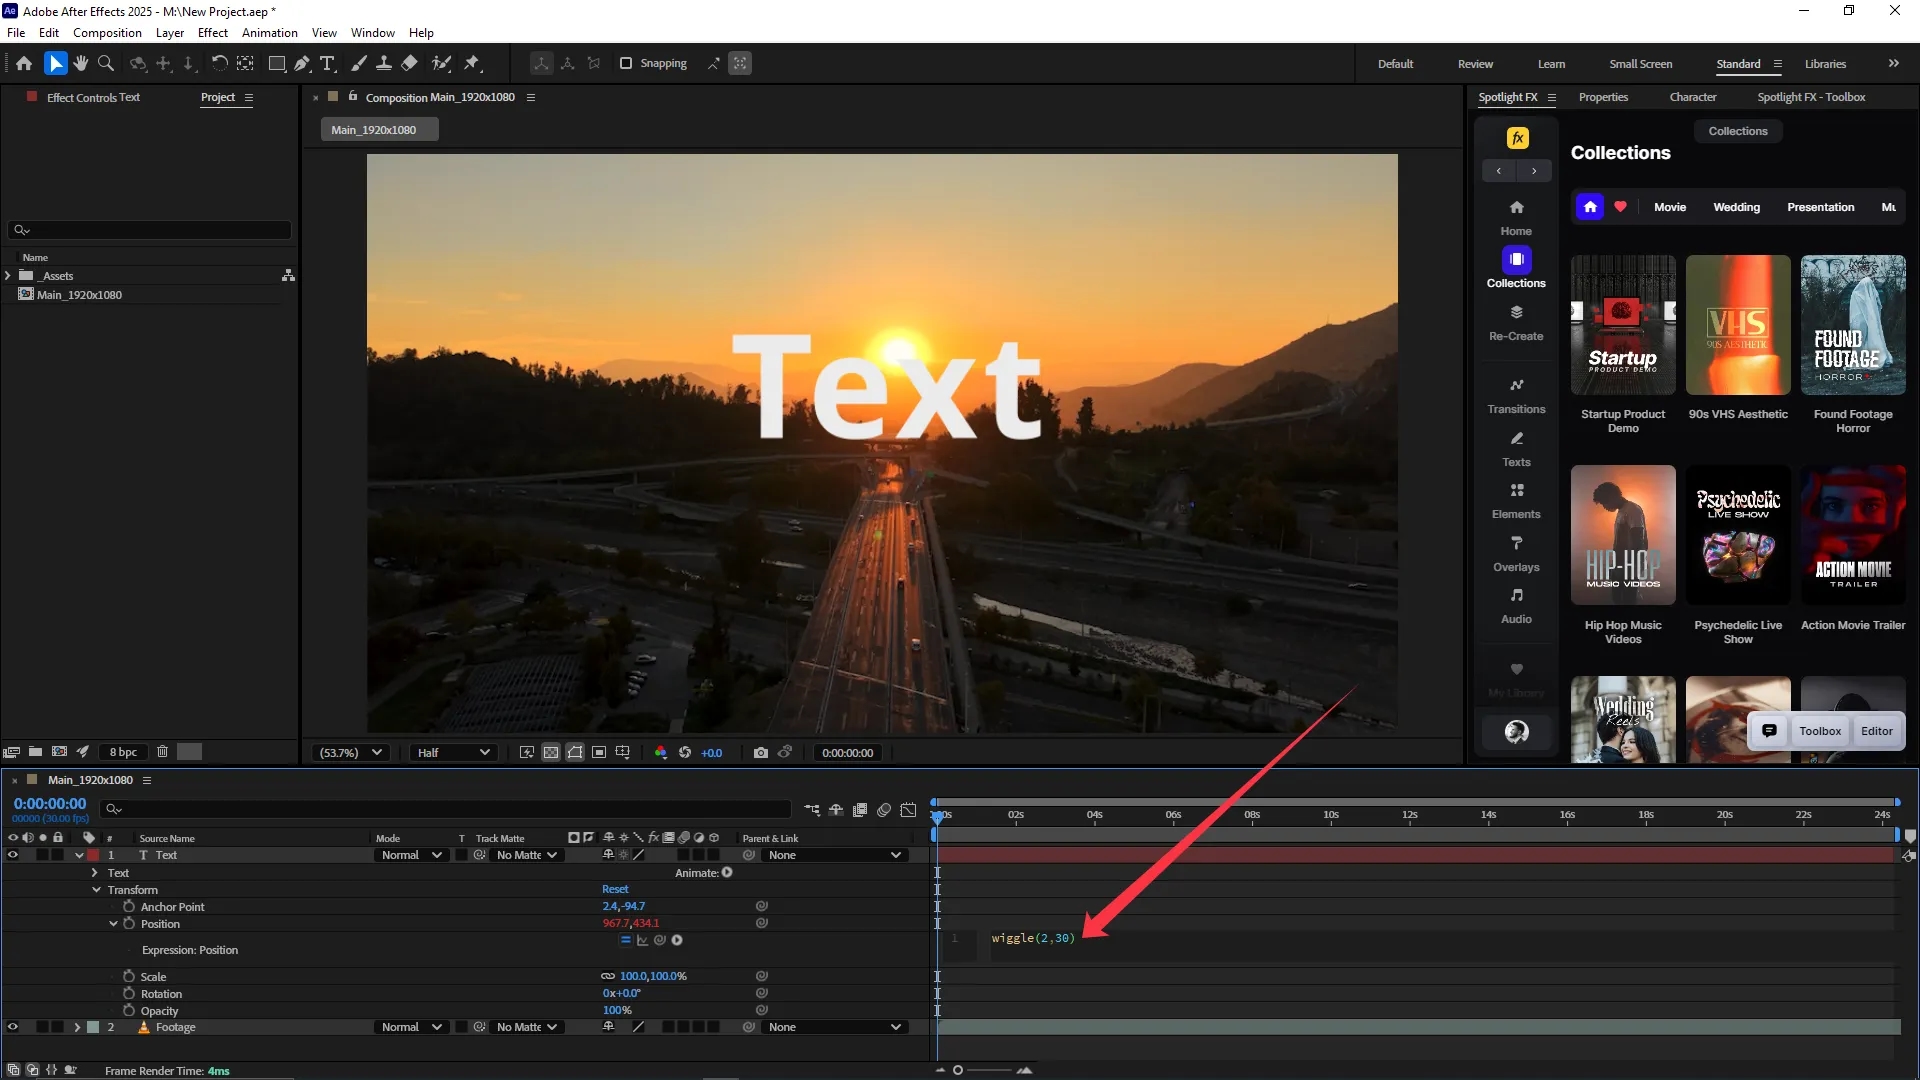Select the Zoom magnifier tool
Image resolution: width=1920 pixels, height=1080 pixels.
[x=106, y=63]
